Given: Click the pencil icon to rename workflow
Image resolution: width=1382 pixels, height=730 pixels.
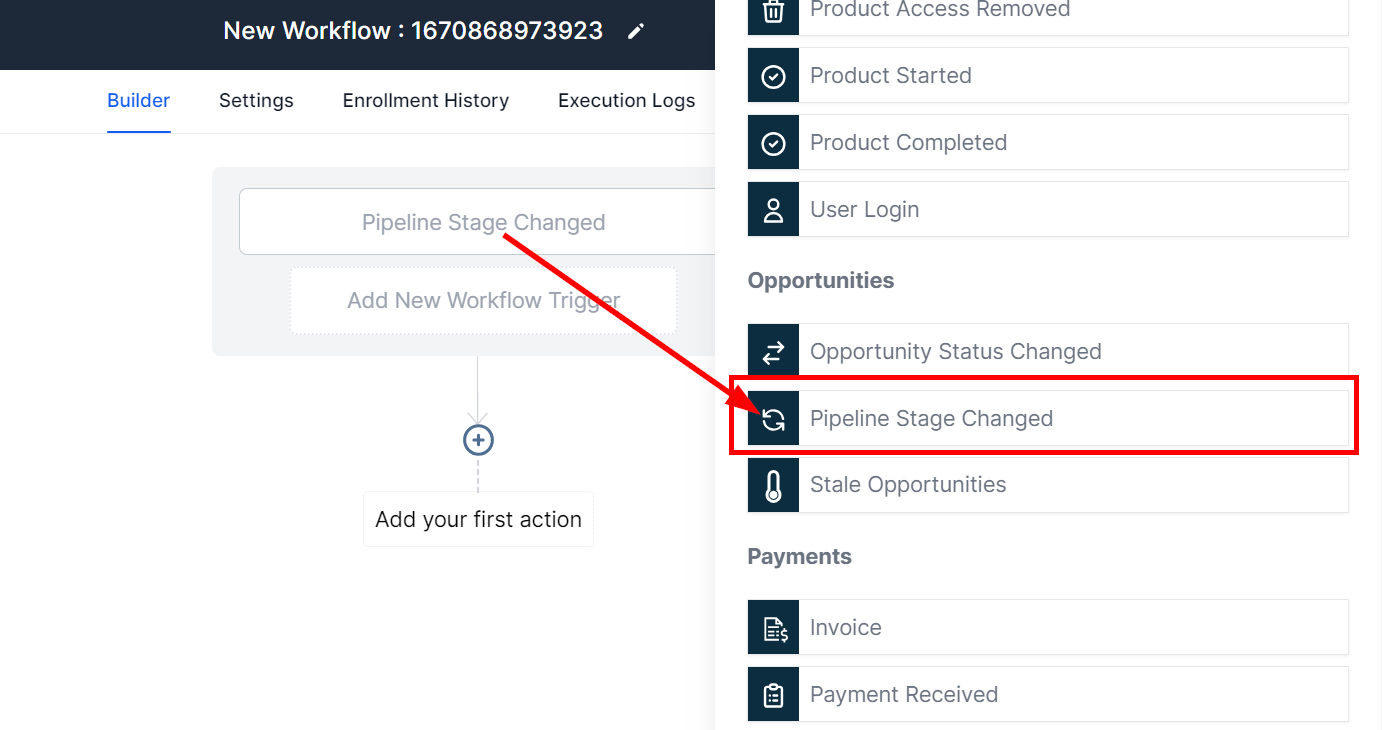Looking at the screenshot, I should (635, 32).
